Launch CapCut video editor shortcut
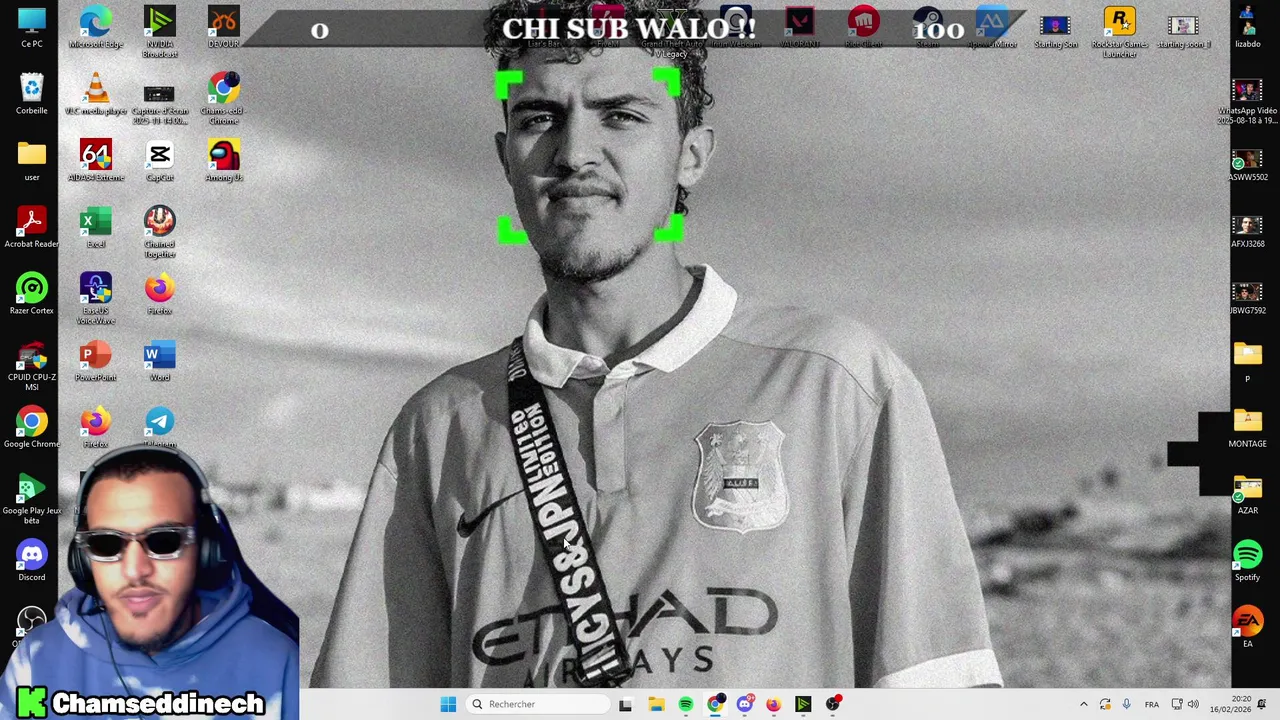 160,160
